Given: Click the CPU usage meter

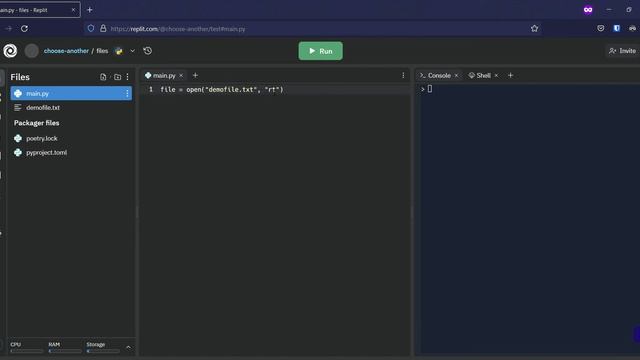Looking at the screenshot, I should pyautogui.click(x=26, y=347).
